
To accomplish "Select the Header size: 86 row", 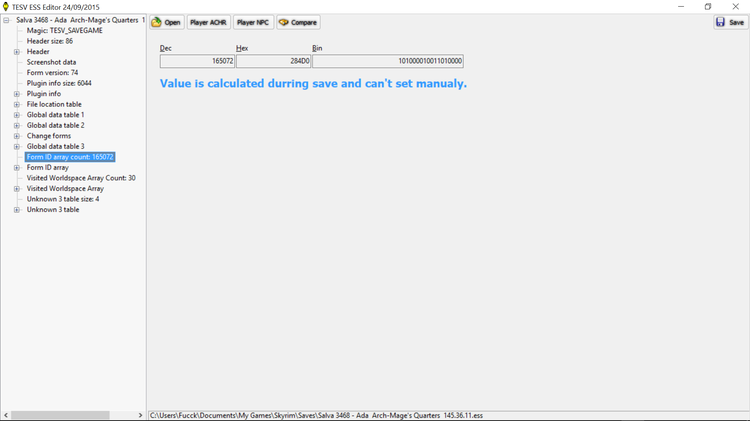I will point(50,41).
